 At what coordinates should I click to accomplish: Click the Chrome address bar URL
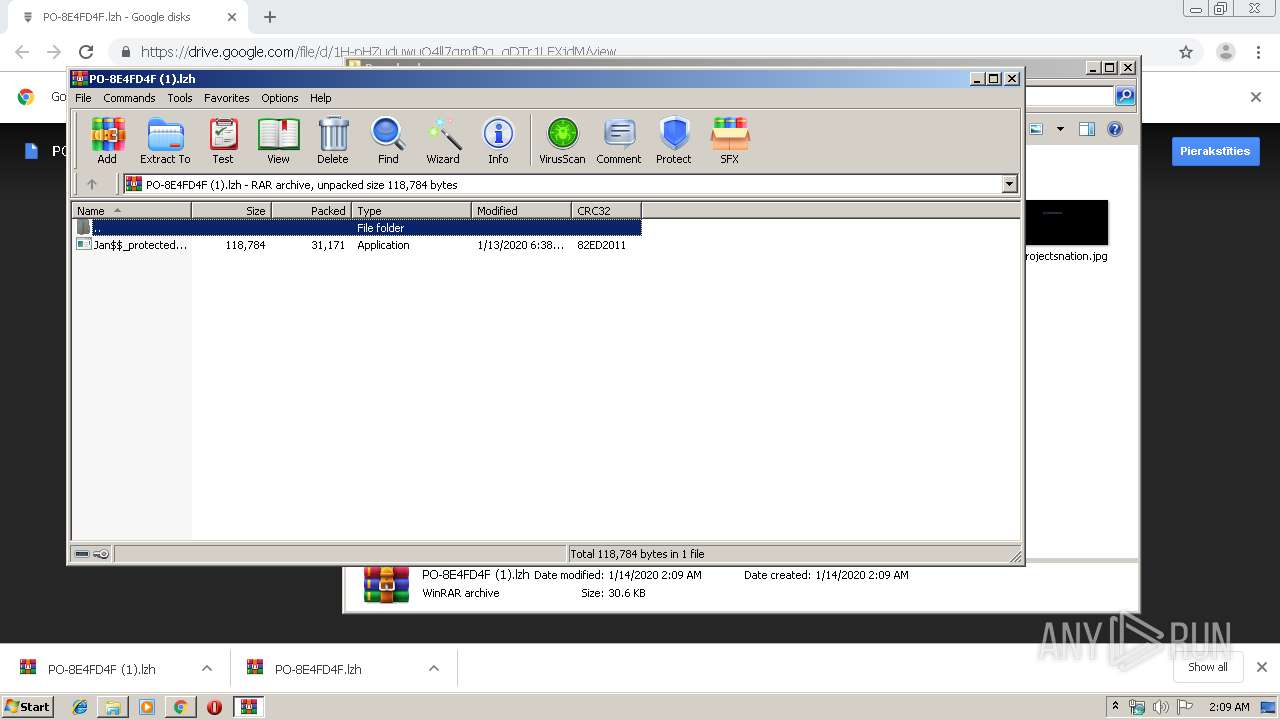click(x=378, y=52)
